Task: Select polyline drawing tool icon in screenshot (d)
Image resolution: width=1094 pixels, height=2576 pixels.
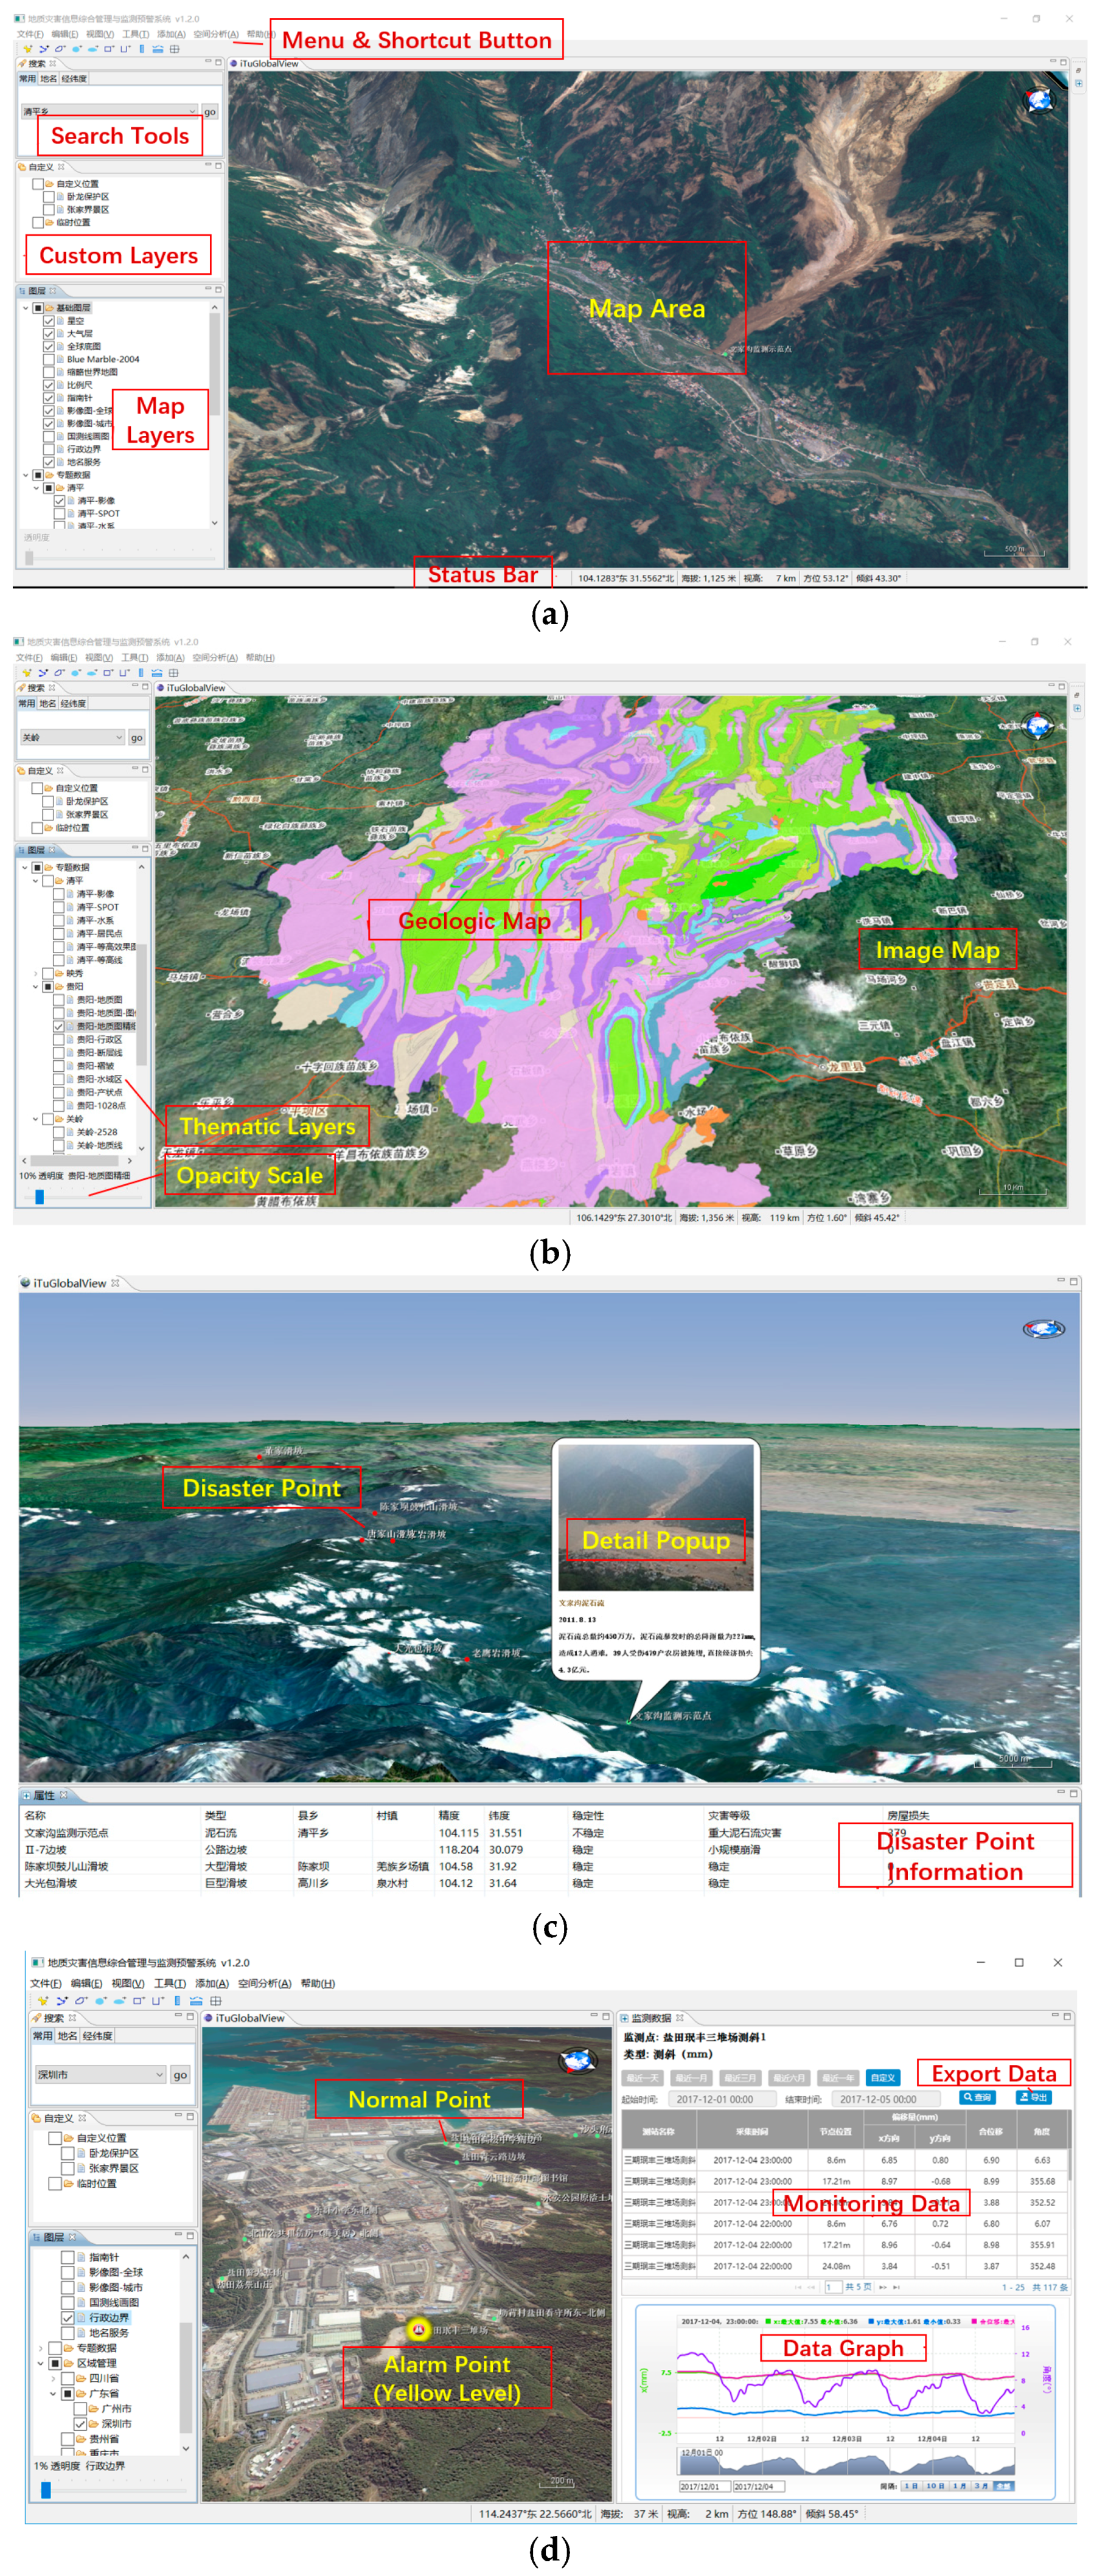Action: pos(62,2000)
